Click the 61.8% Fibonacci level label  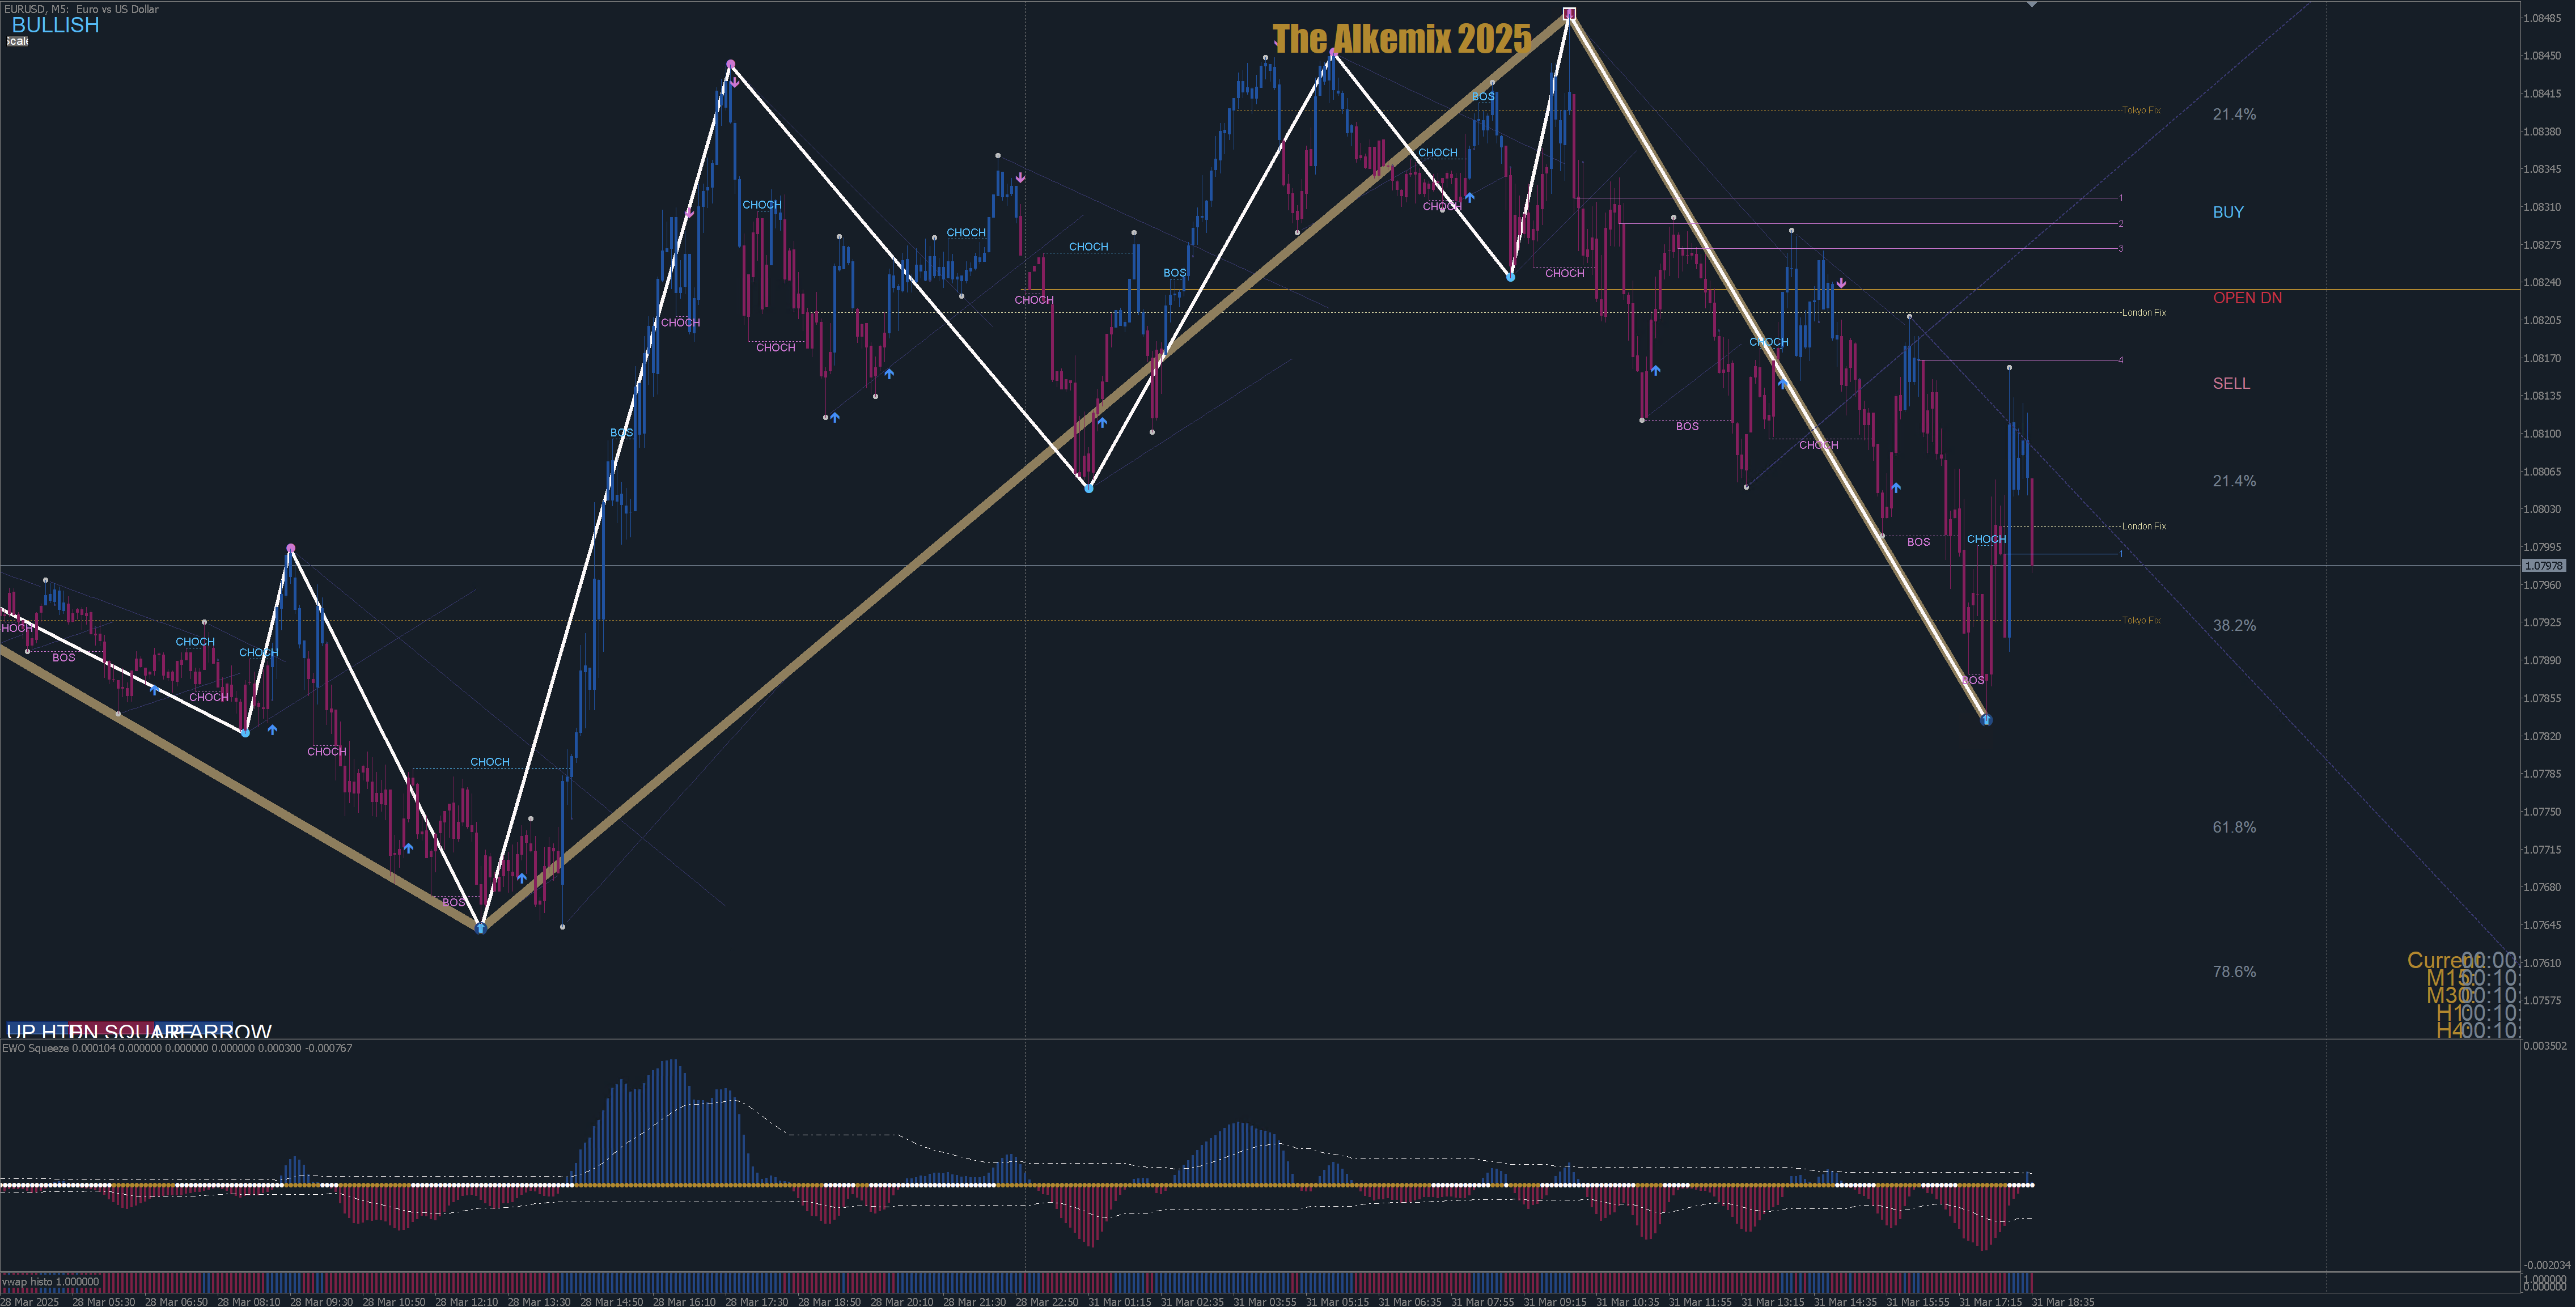point(2234,827)
